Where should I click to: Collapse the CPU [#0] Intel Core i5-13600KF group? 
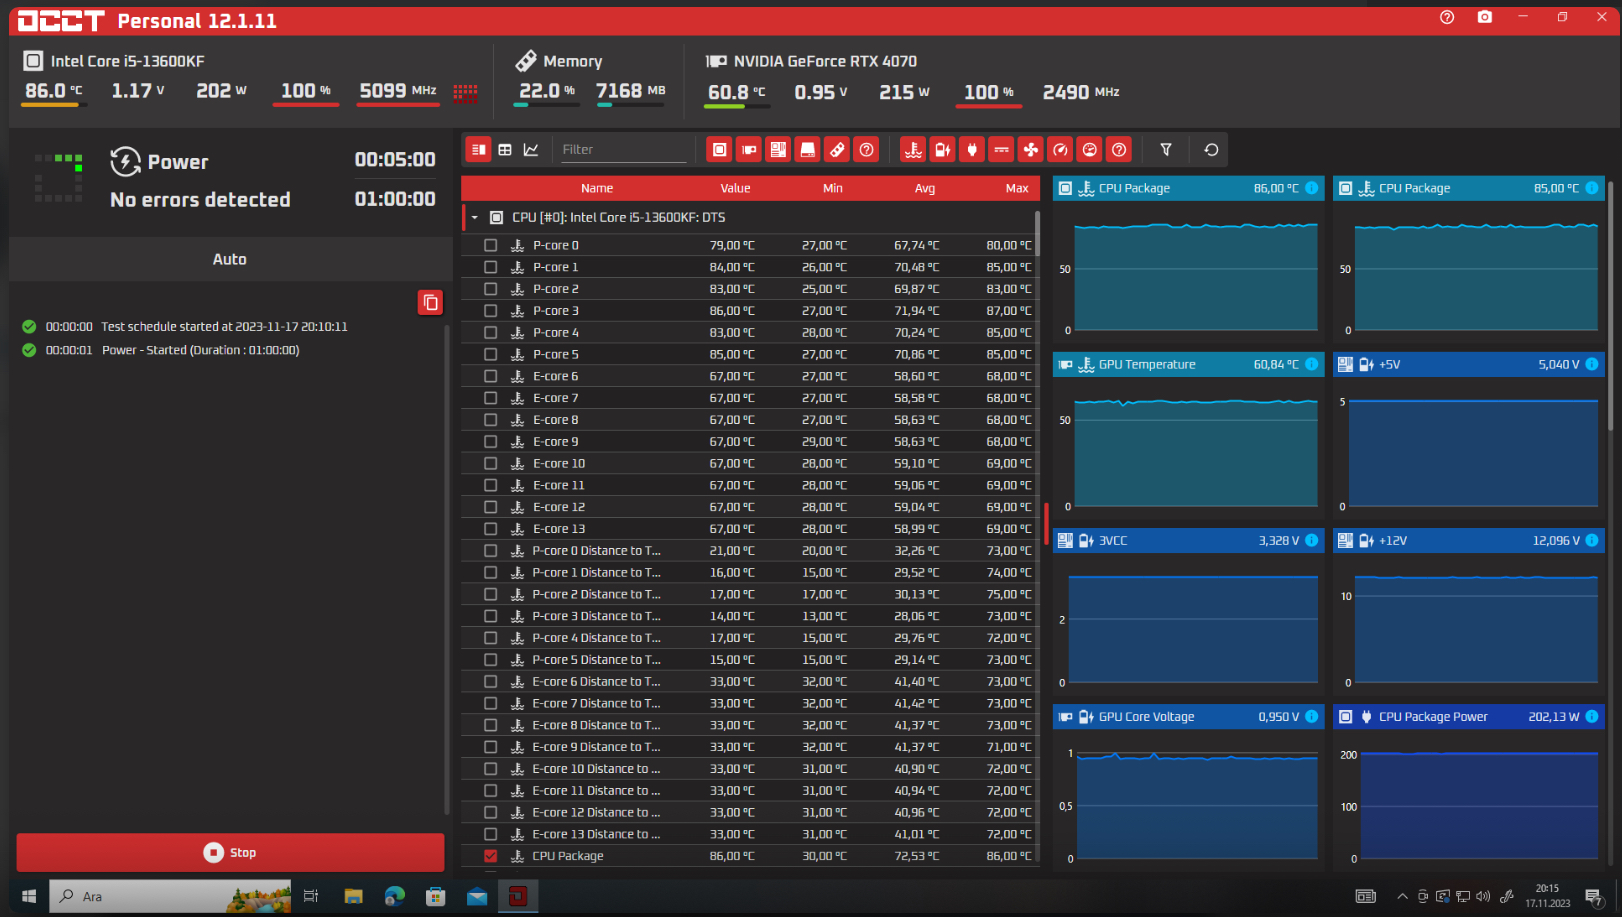tap(475, 217)
